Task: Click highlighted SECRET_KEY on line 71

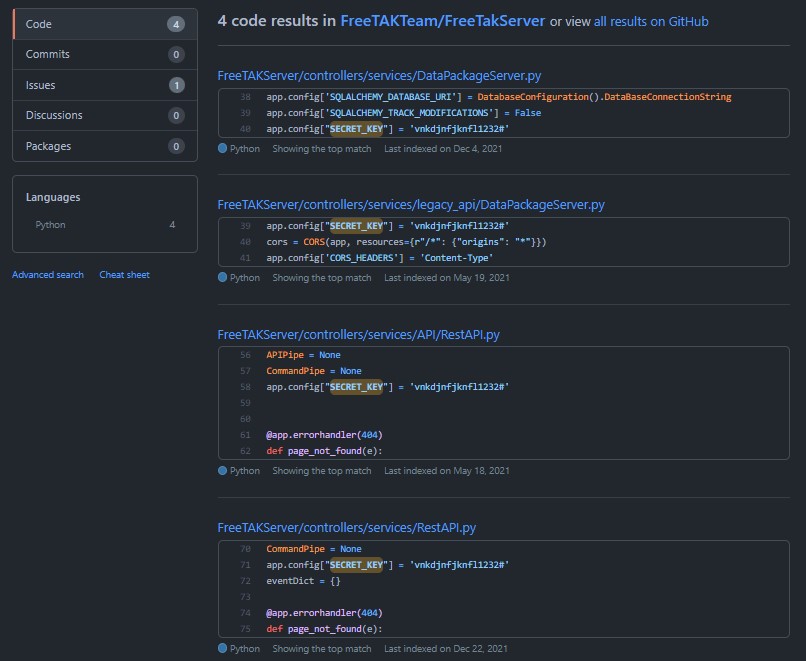Action: coord(357,565)
